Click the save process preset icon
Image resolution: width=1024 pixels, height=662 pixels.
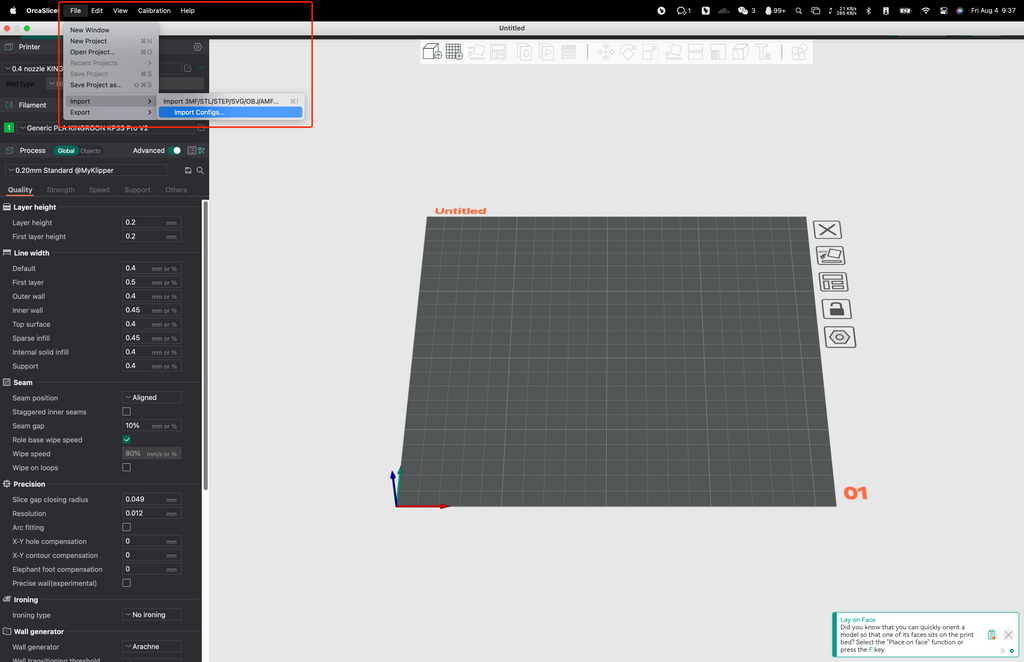tap(188, 171)
